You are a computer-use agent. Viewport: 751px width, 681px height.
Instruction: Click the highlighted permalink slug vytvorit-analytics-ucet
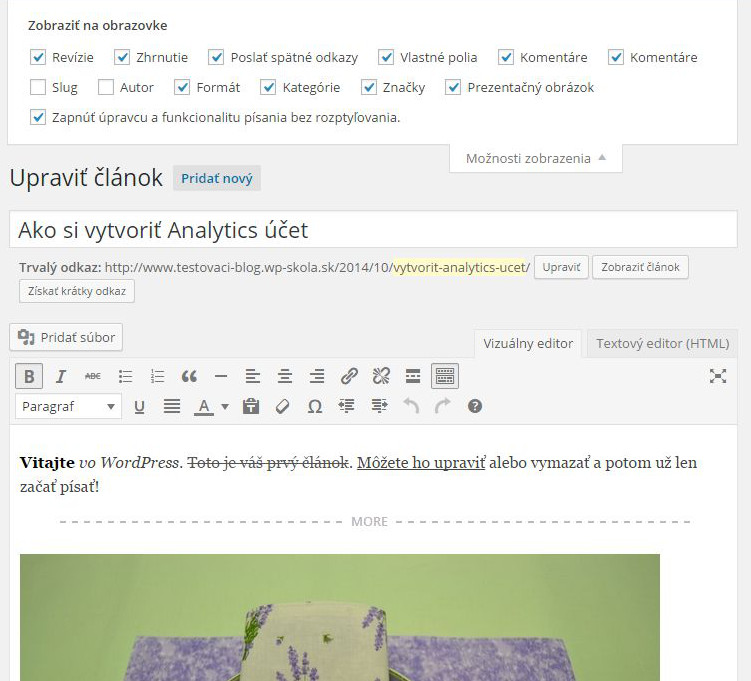(x=459, y=267)
